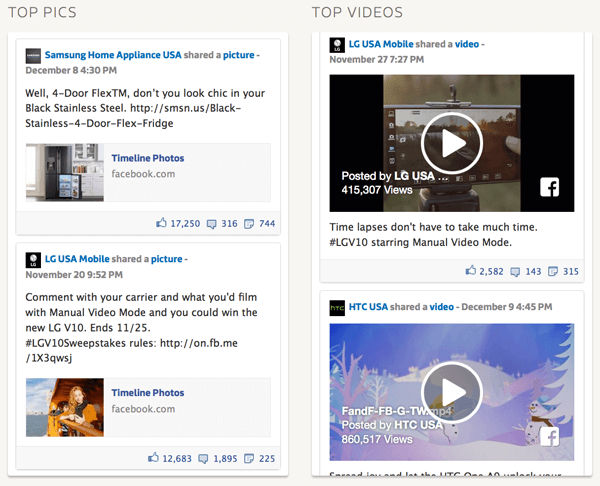Open the 'video' link in HTC USA post

pos(441,307)
